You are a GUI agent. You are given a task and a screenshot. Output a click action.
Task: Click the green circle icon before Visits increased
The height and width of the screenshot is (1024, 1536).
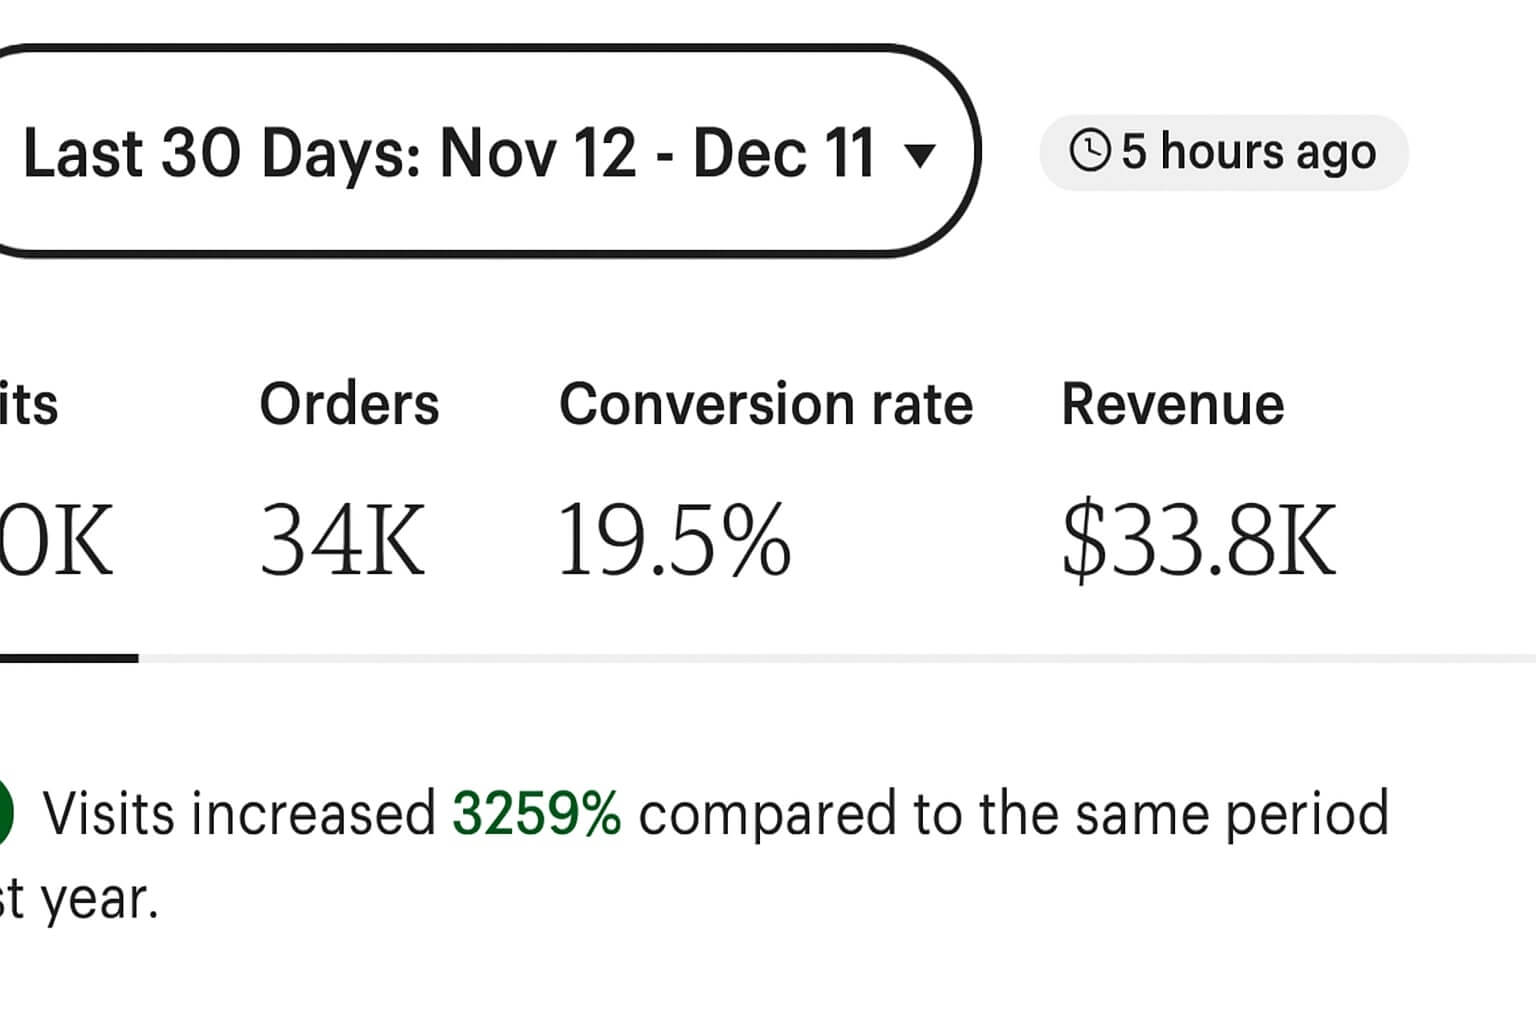[x=6, y=812]
